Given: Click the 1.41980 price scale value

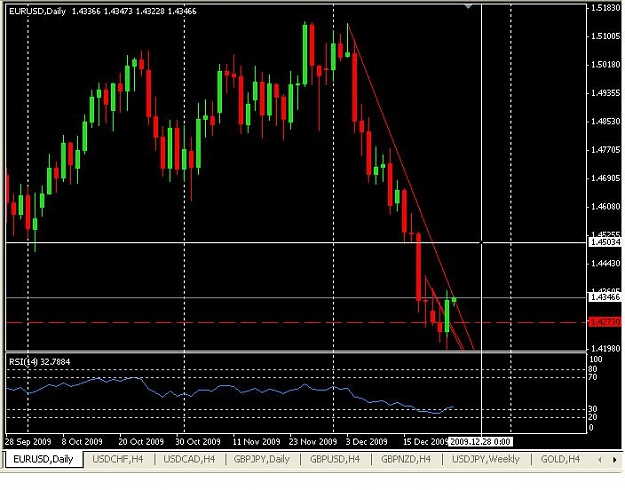Looking at the screenshot, I should click(x=605, y=348).
